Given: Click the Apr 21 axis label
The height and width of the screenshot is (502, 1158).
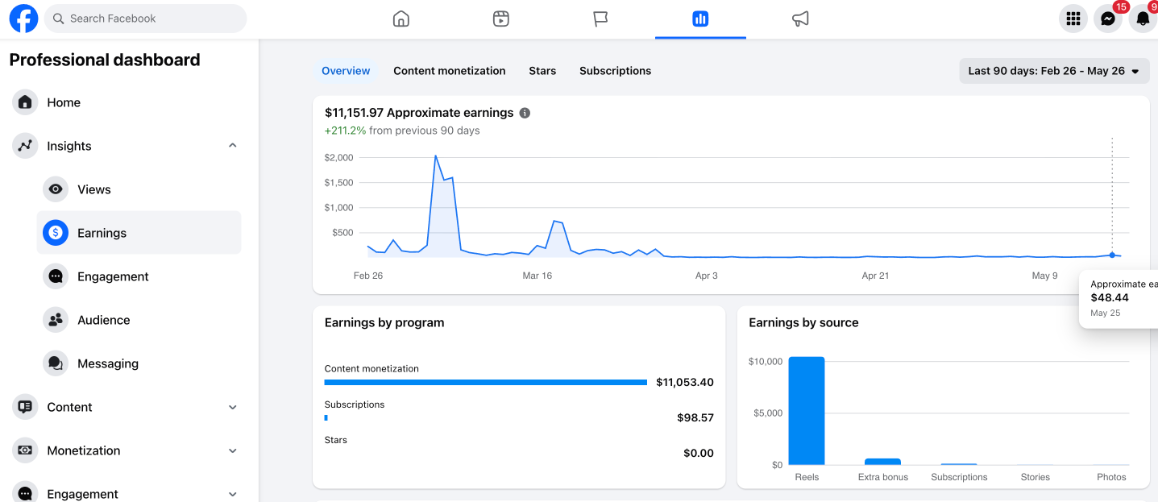Looking at the screenshot, I should tap(874, 275).
